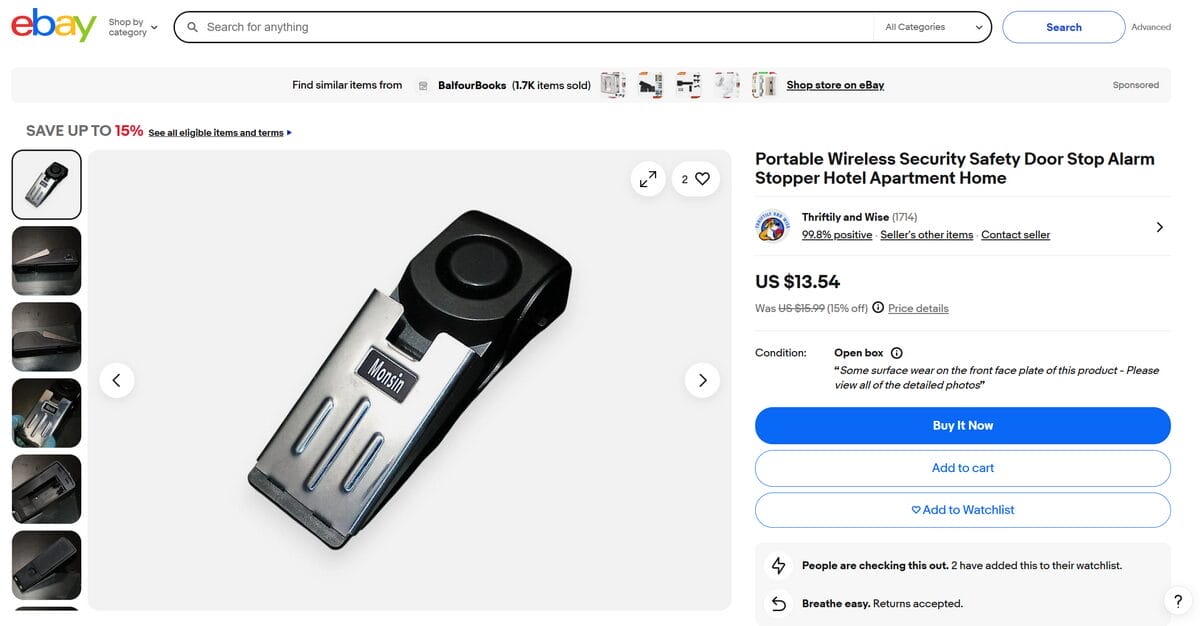Select the second product image thumbnail

tap(46, 260)
